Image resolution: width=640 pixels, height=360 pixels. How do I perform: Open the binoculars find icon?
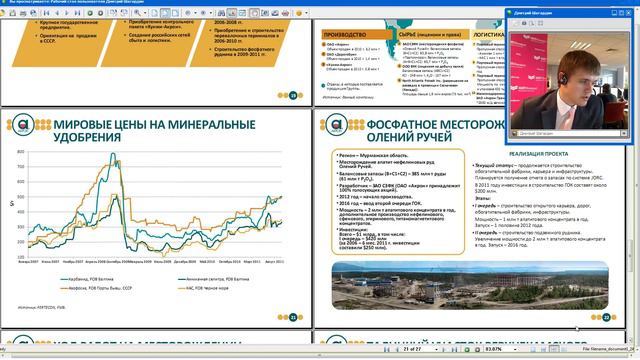click(x=221, y=13)
